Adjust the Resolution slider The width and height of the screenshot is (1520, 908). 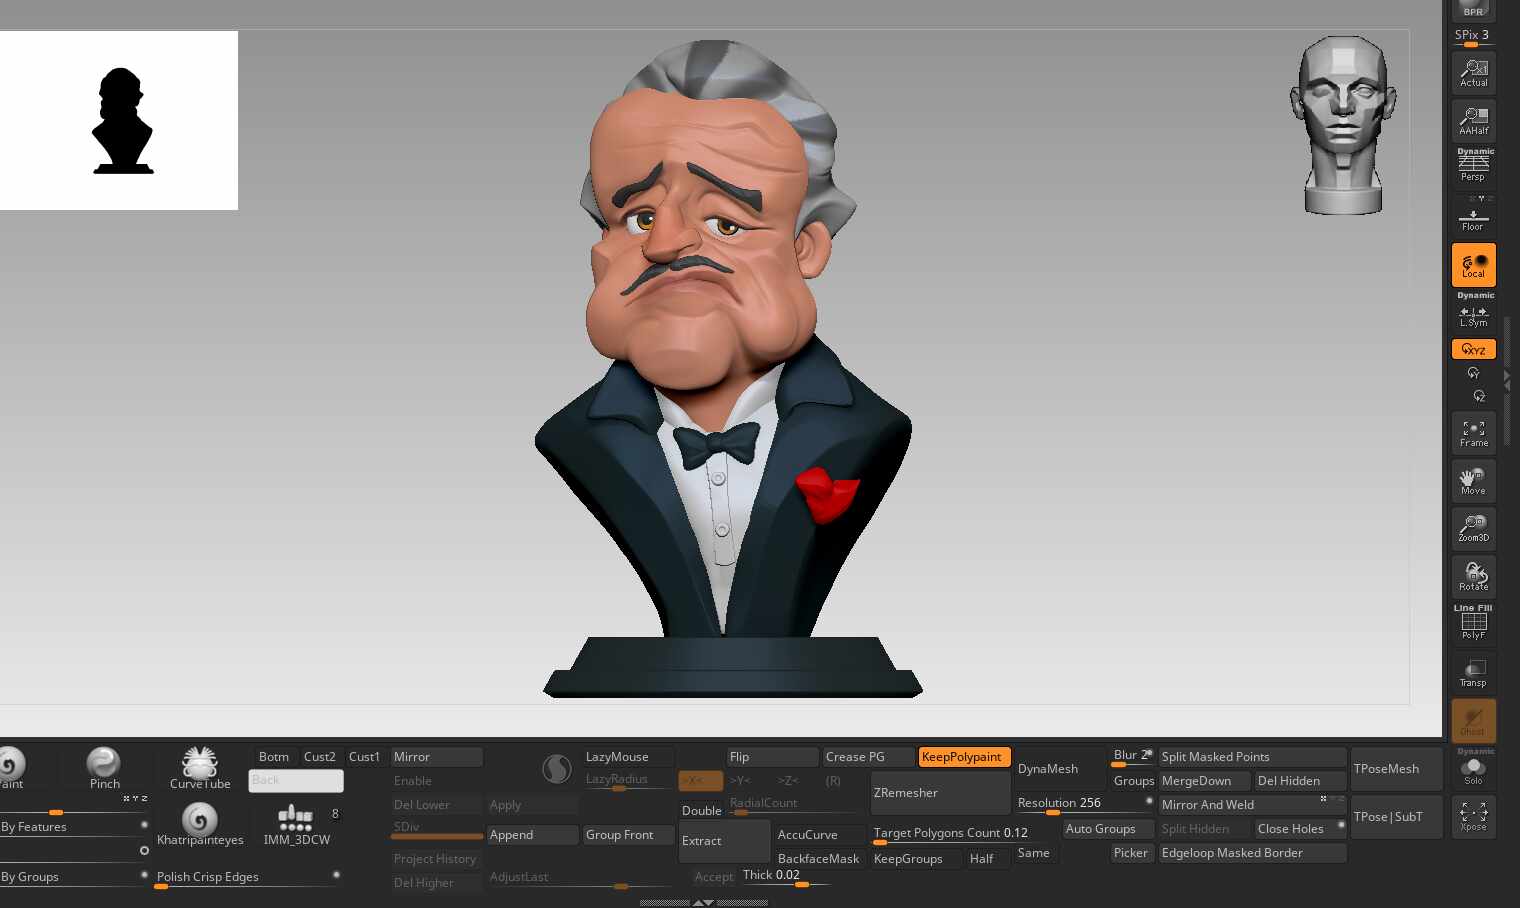pos(1084,804)
